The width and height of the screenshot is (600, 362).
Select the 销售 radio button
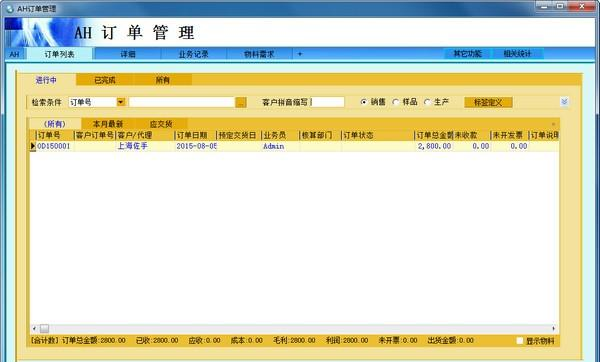[364, 102]
